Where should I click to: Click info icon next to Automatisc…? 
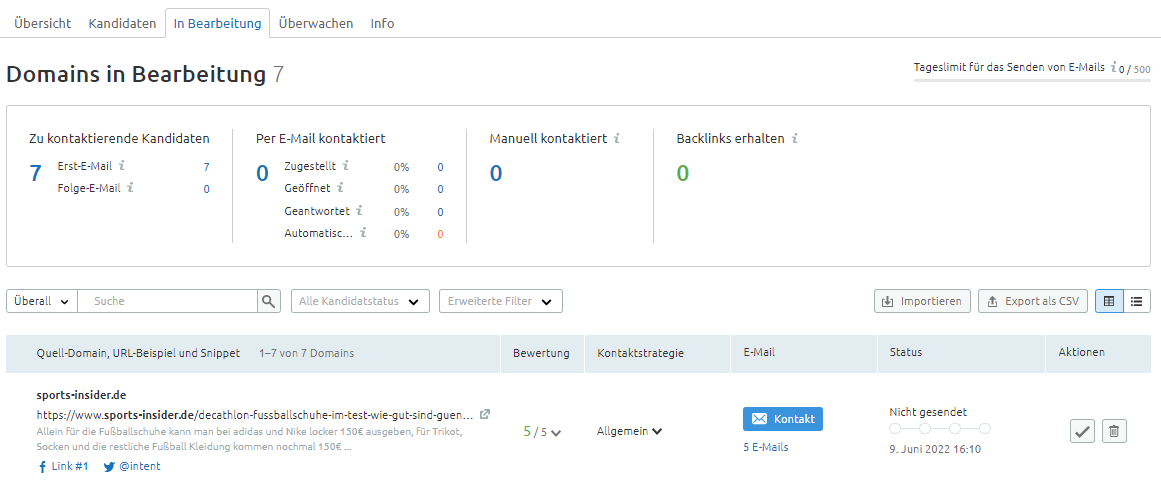coord(363,233)
